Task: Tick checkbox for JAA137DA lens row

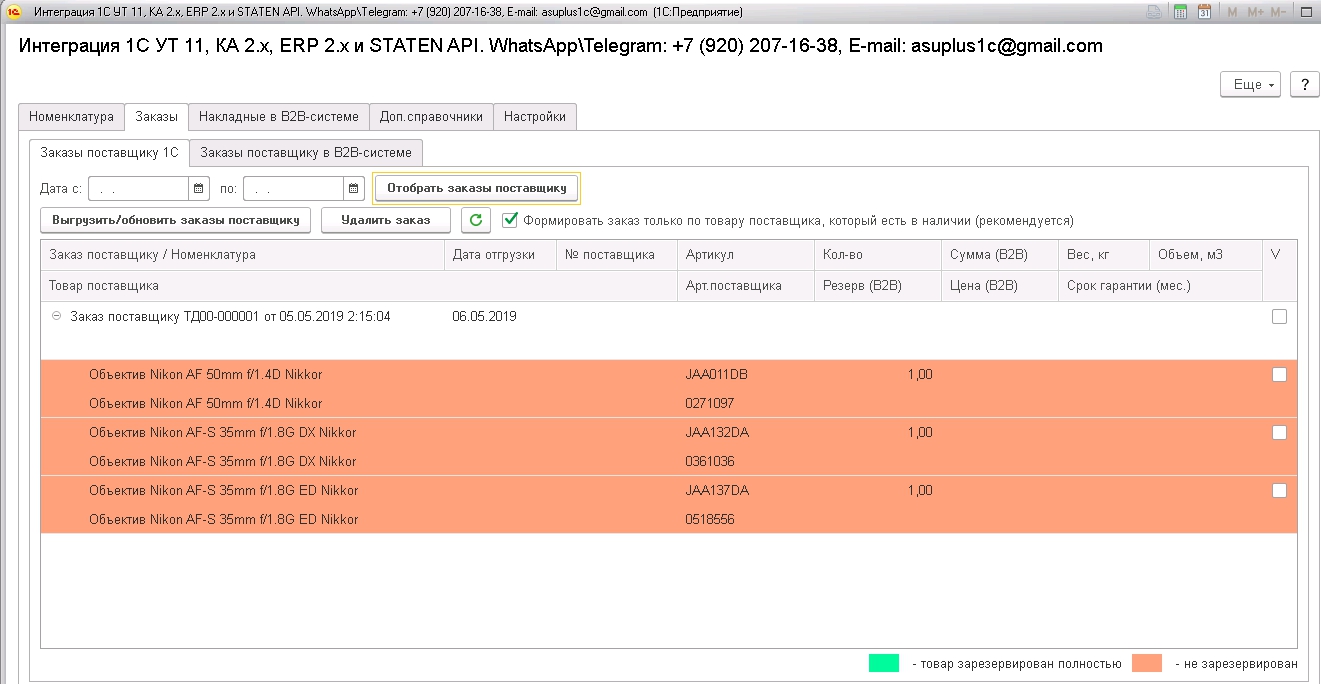Action: click(x=1279, y=491)
